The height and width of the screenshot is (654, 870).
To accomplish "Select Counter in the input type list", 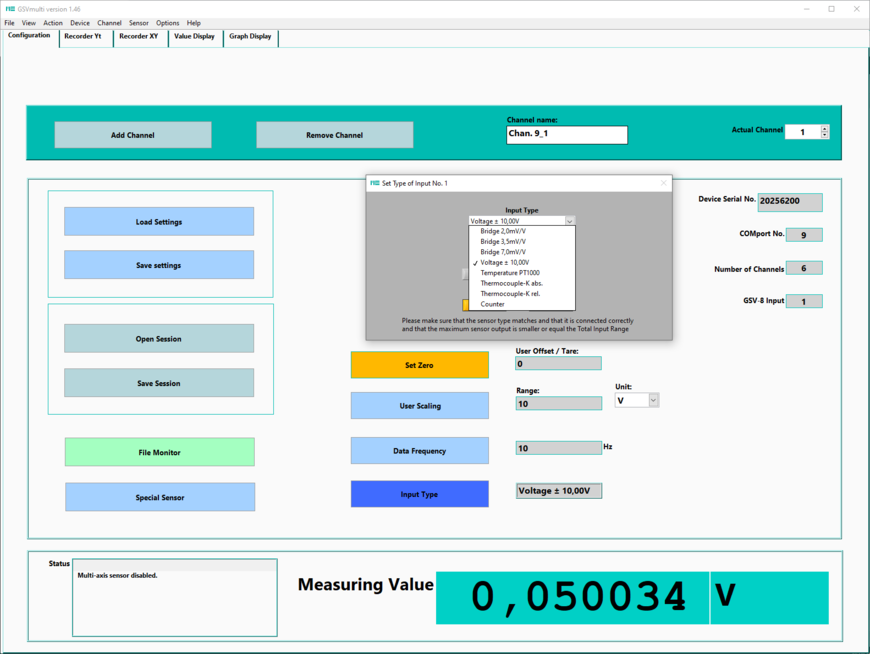I will tap(492, 304).
